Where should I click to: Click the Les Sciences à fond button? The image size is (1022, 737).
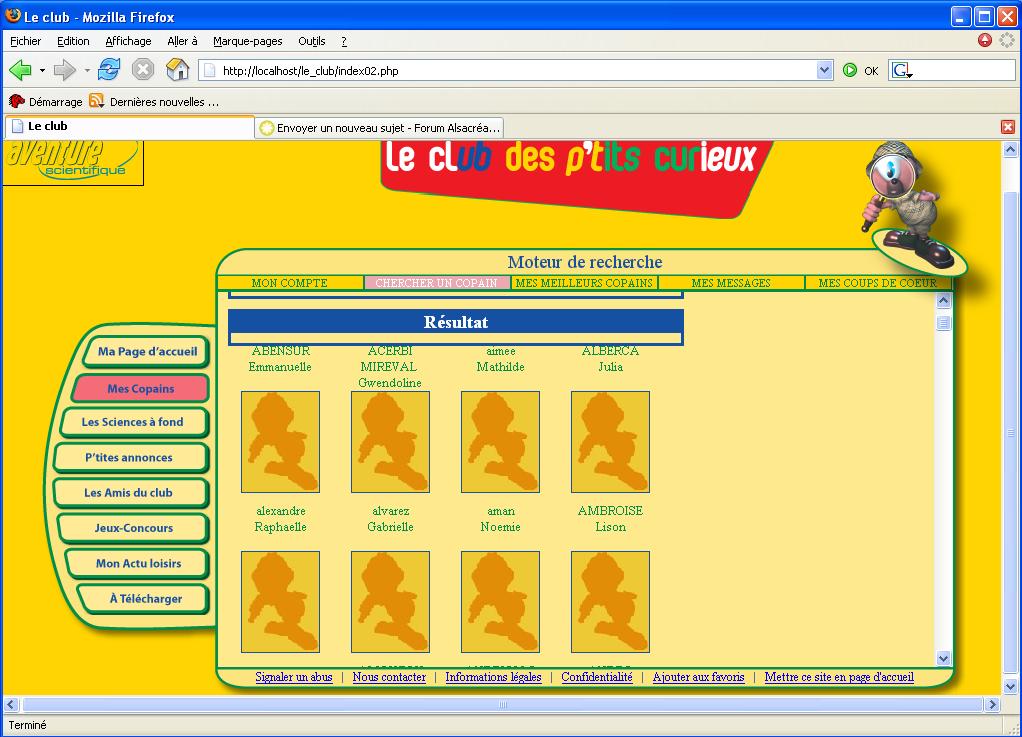pyautogui.click(x=133, y=422)
